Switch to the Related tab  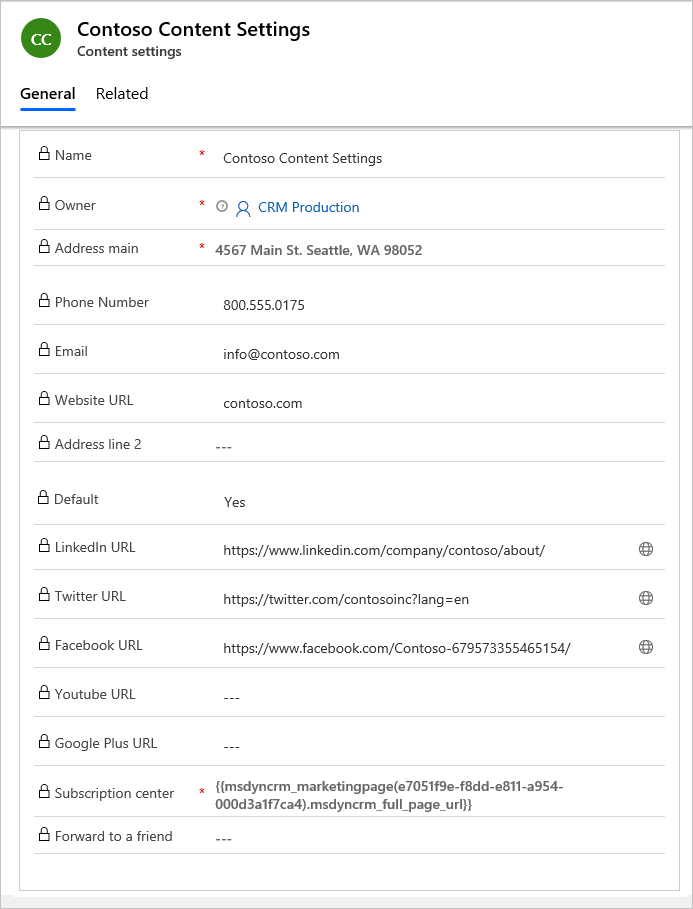[x=122, y=94]
